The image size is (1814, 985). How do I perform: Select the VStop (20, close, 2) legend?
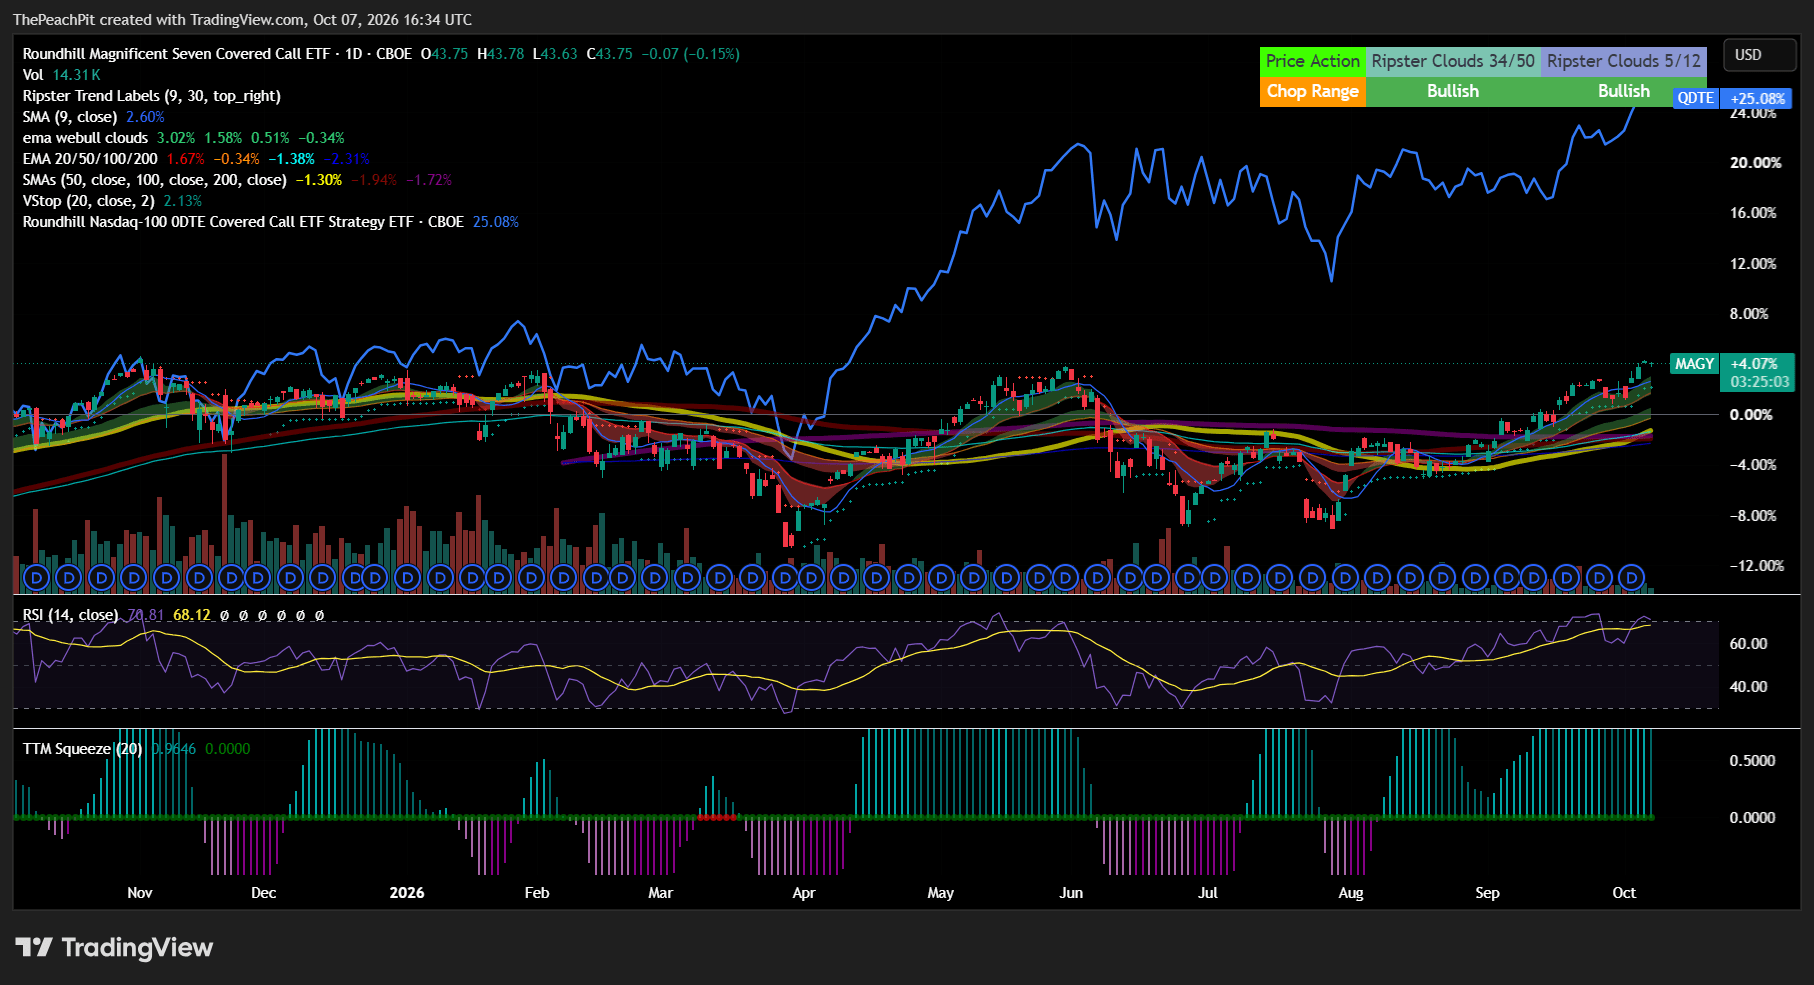coord(112,201)
